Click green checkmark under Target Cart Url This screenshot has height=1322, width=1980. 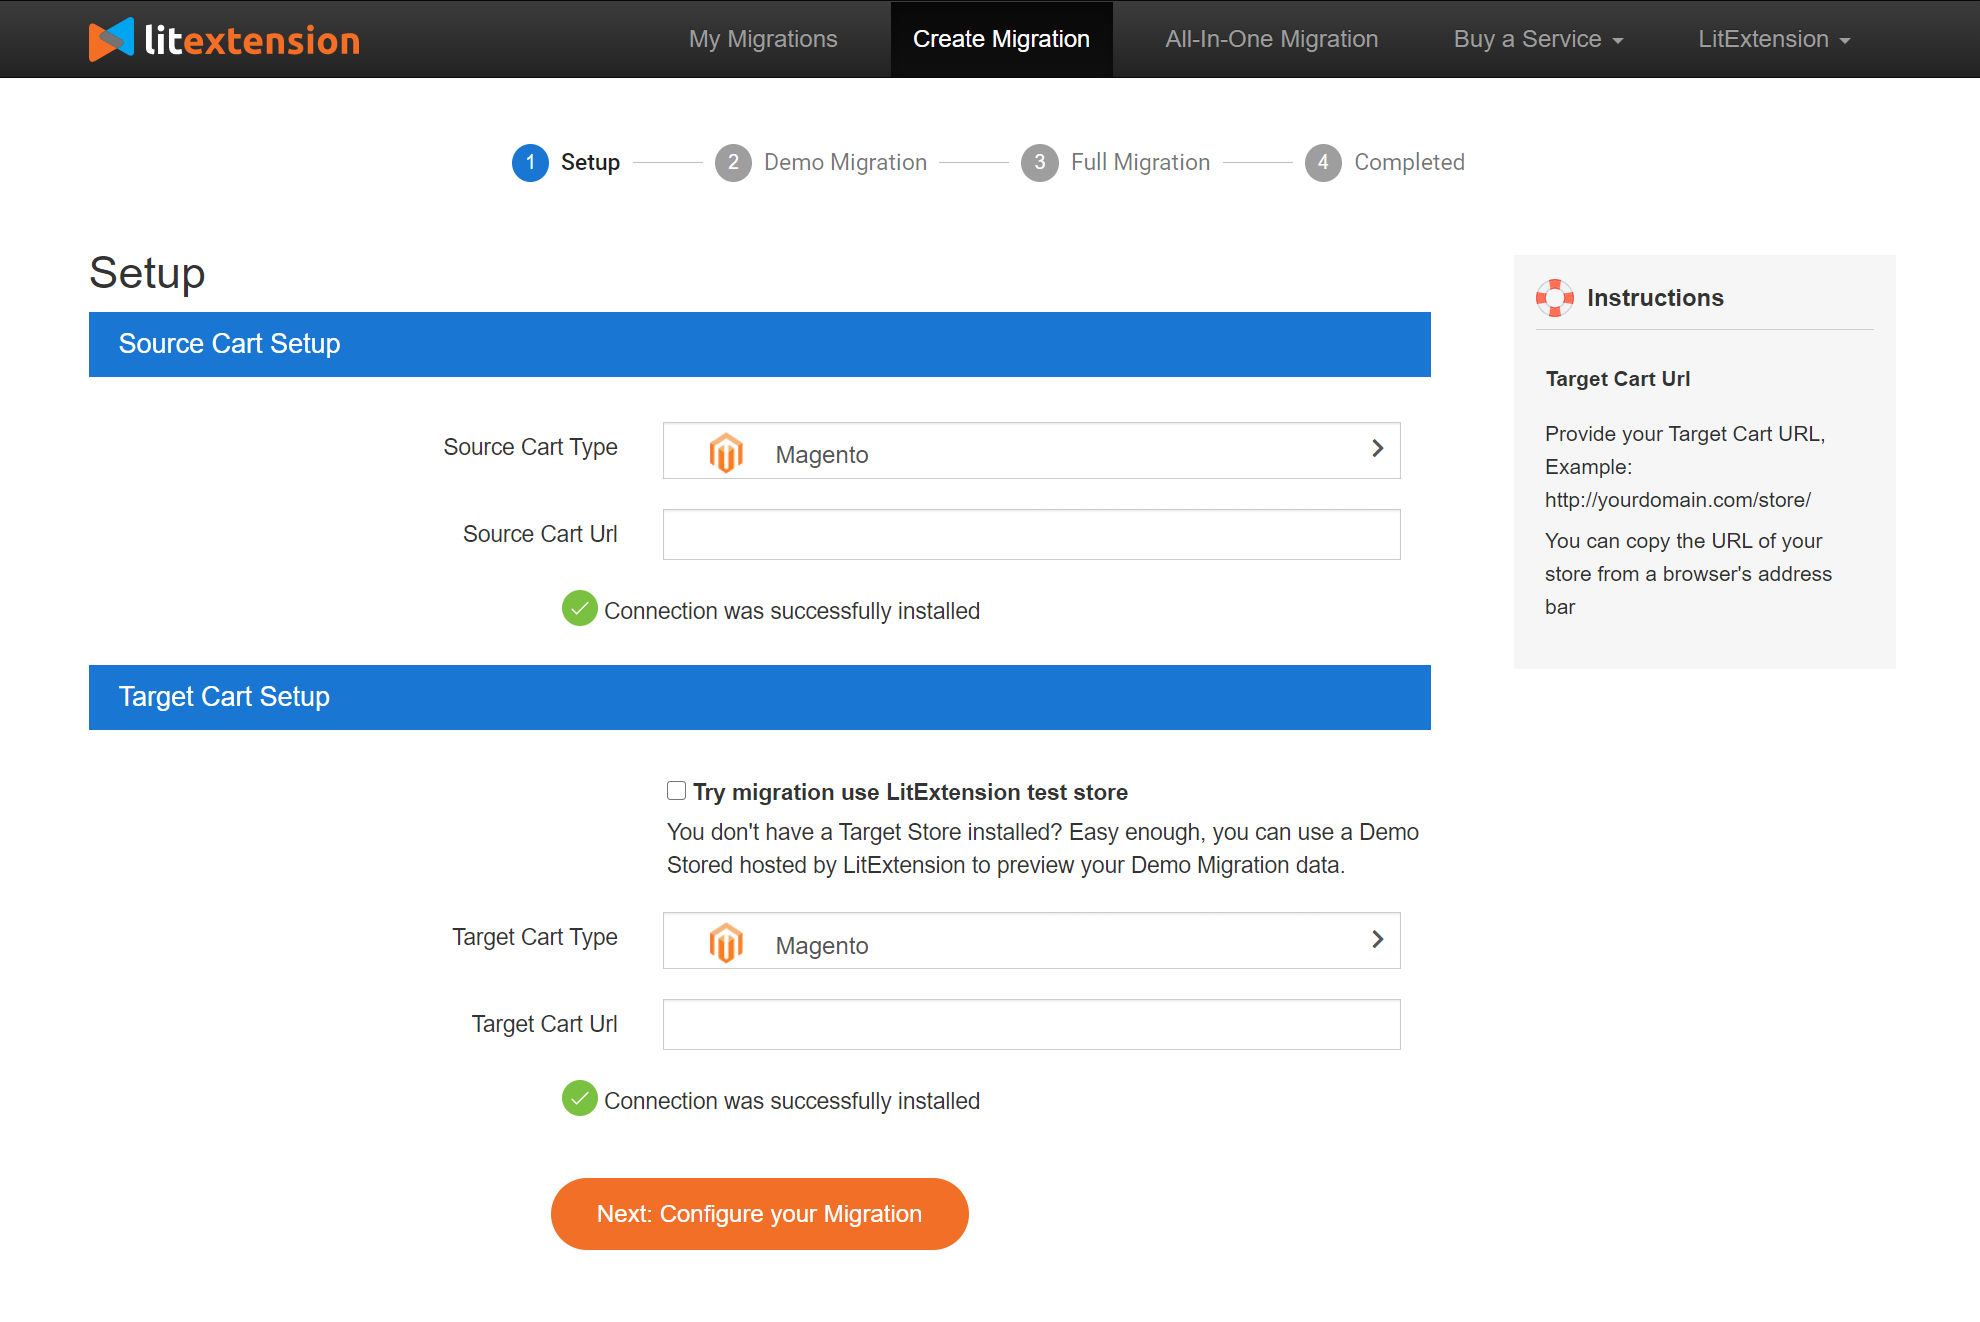(580, 1098)
